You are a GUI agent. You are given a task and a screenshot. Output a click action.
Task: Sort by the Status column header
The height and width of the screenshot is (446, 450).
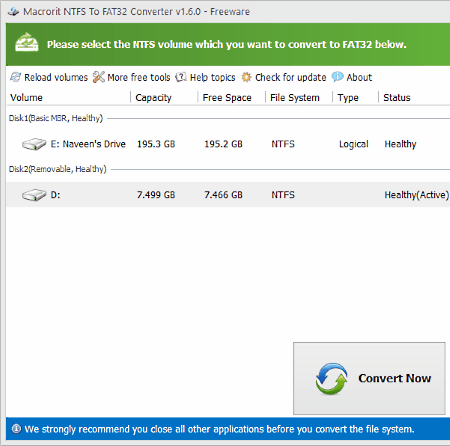pos(397,98)
